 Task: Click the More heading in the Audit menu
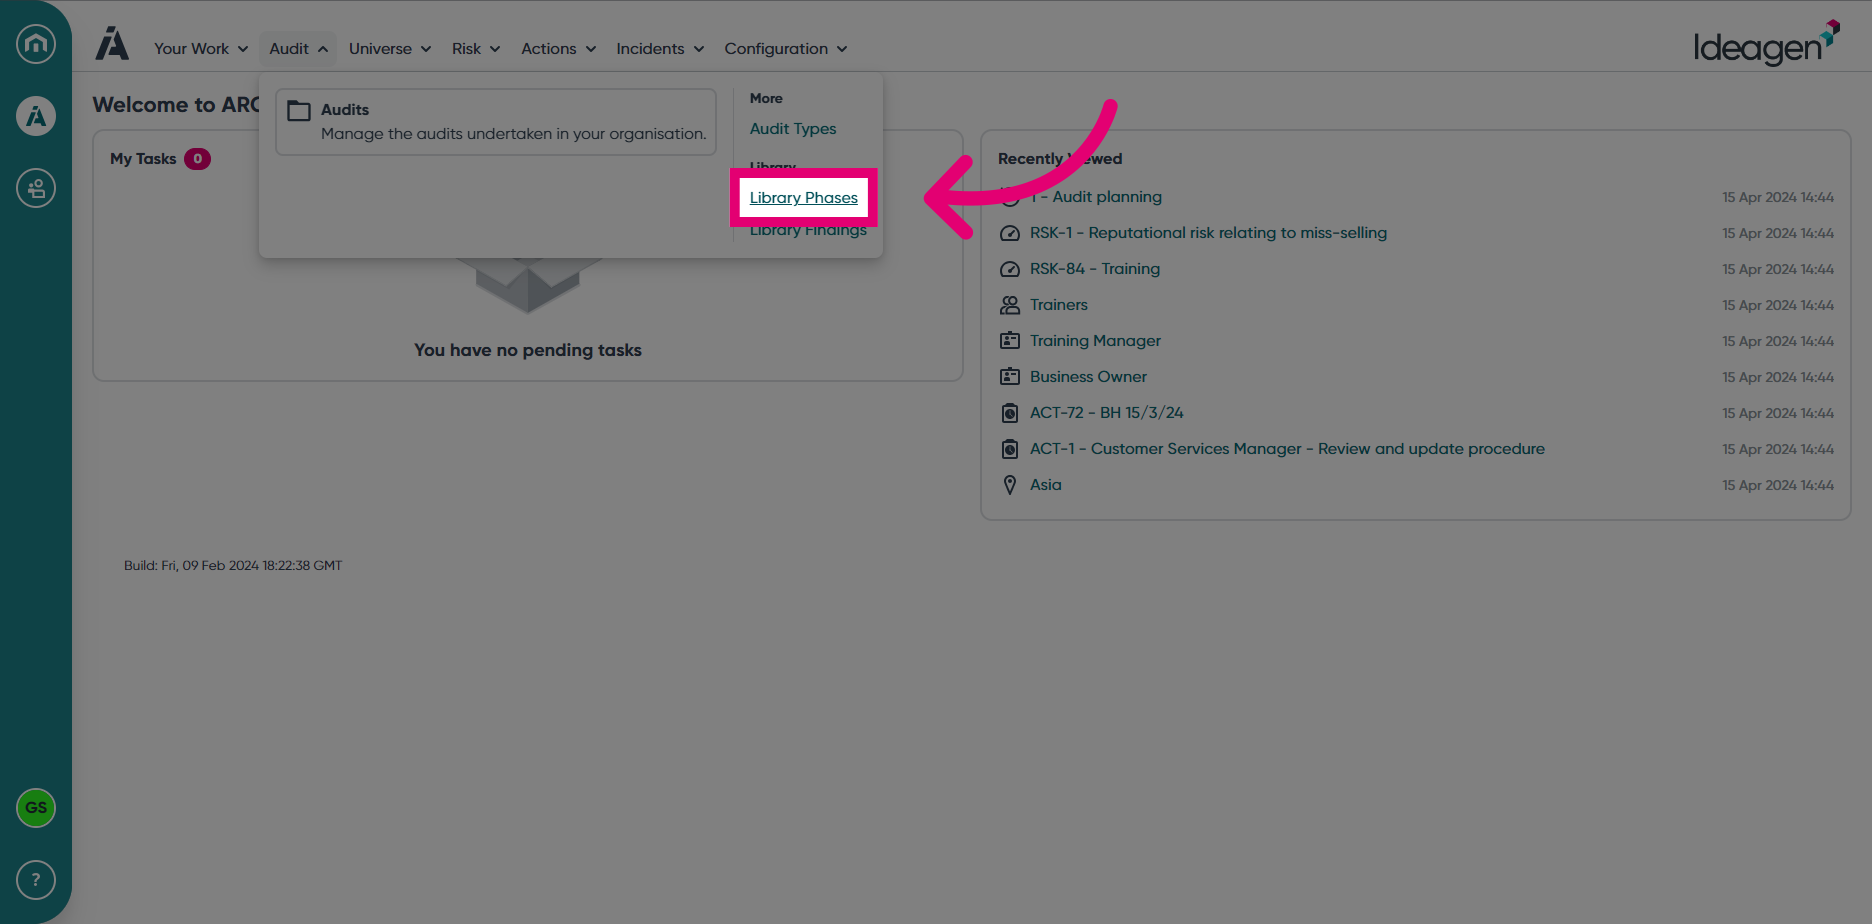point(766,98)
